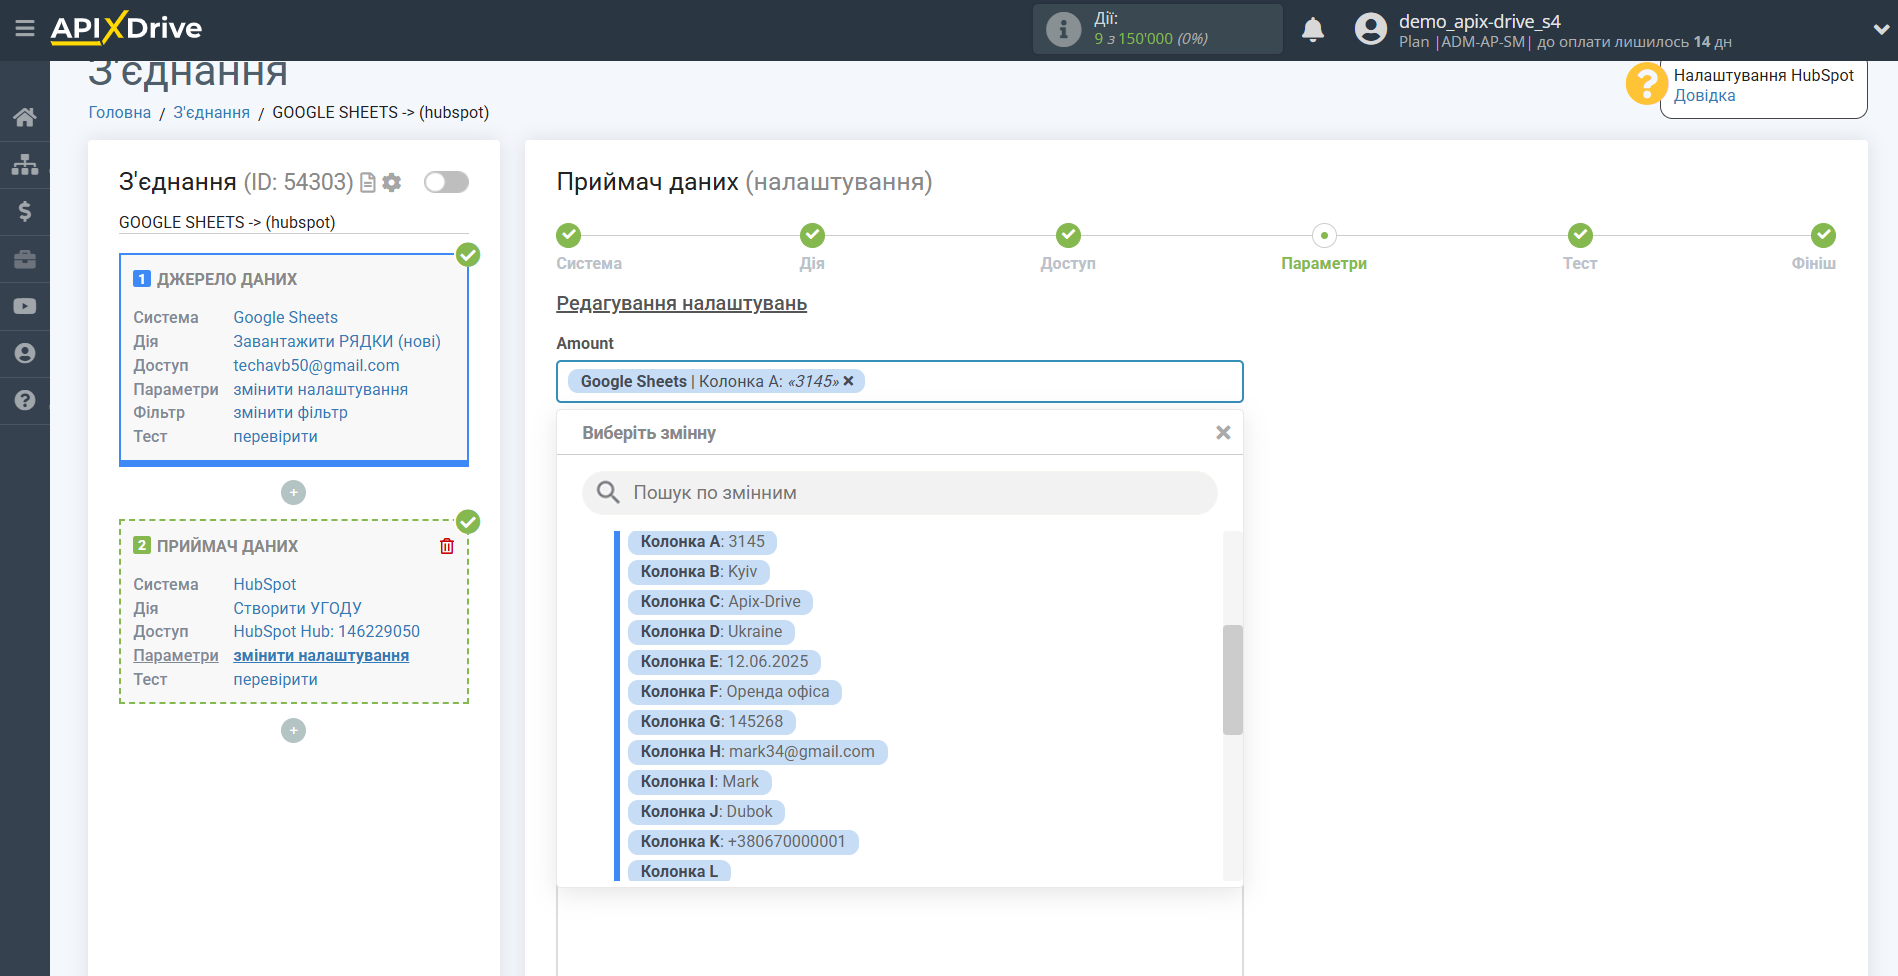This screenshot has height=976, width=1898.
Task: Click receiver змінити налаштування link
Action: pos(321,655)
